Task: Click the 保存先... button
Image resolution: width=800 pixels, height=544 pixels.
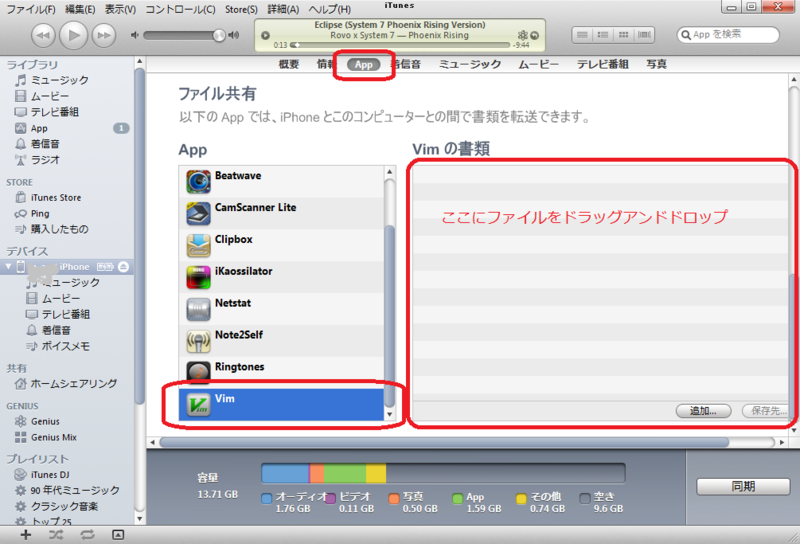Action: point(765,411)
